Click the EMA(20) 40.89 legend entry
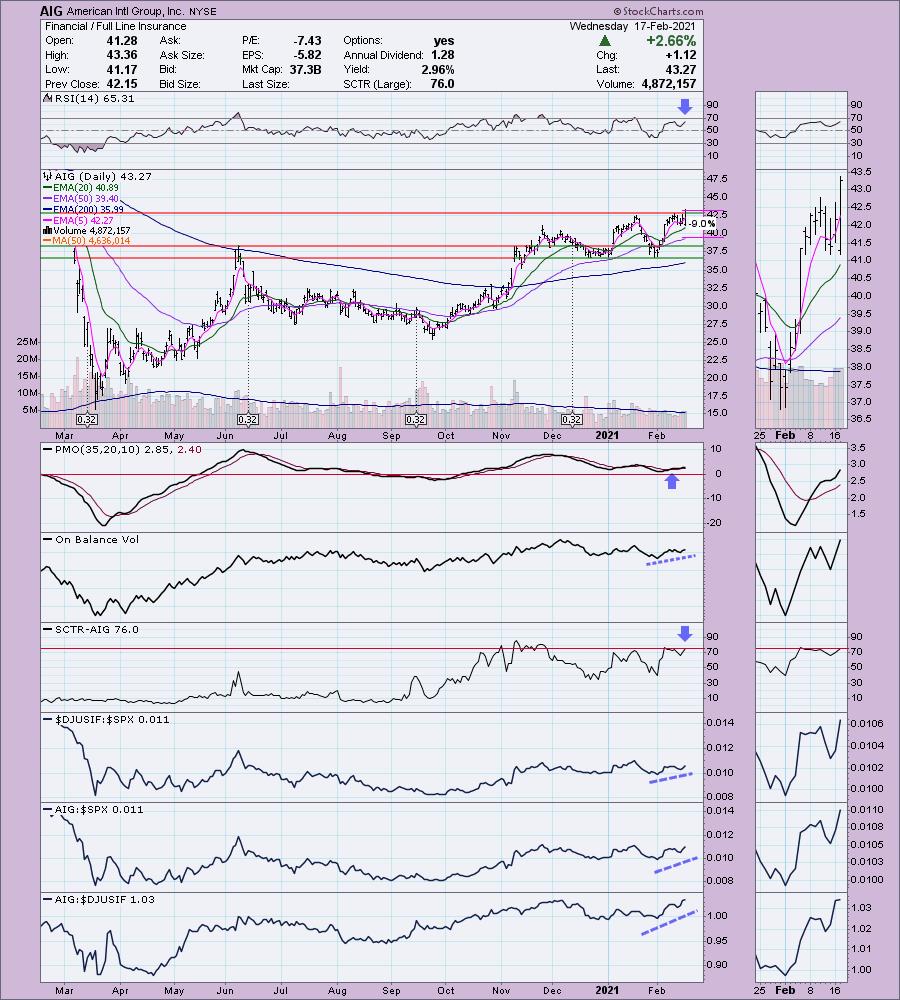The width and height of the screenshot is (900, 1000). coord(86,188)
